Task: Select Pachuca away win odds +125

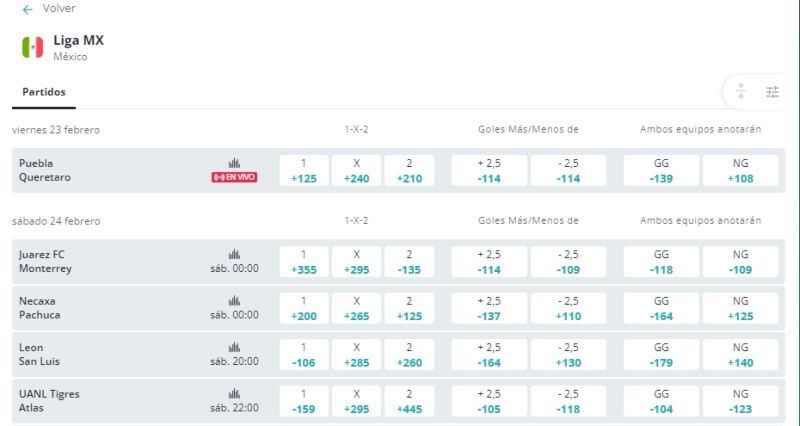Action: (409, 308)
